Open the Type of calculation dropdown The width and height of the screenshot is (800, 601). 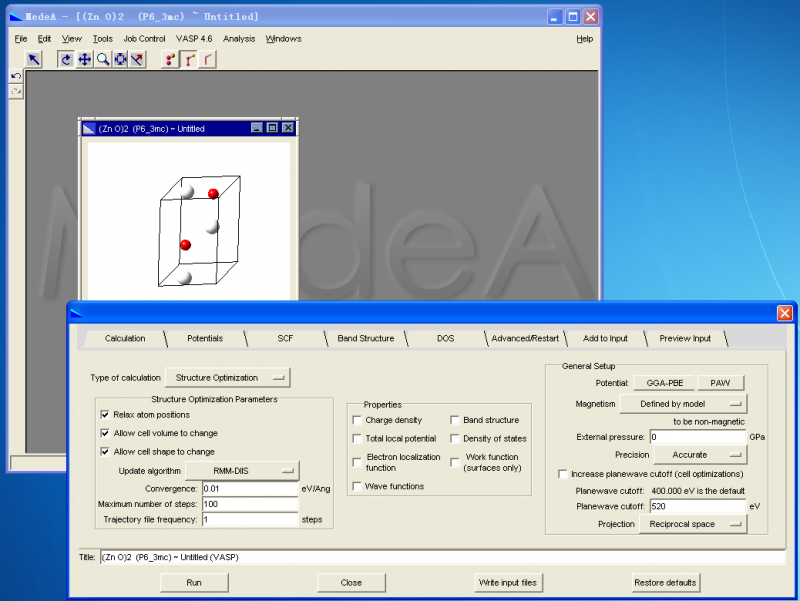pyautogui.click(x=227, y=378)
